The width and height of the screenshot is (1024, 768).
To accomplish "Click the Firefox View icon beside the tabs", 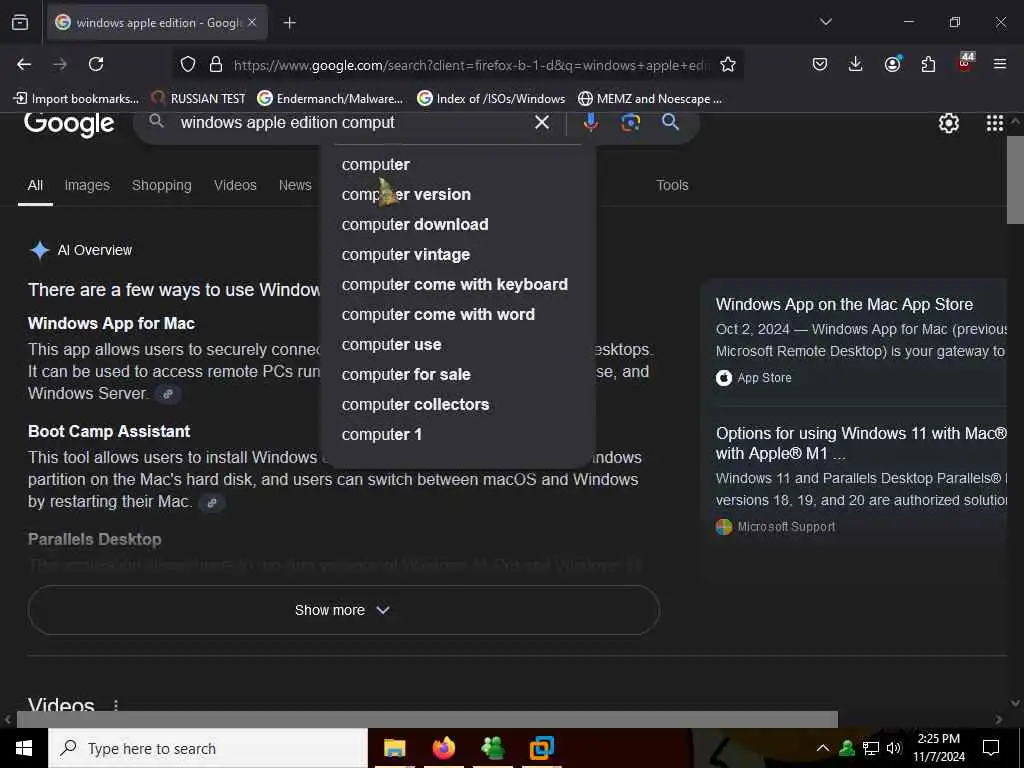I will click(x=20, y=22).
